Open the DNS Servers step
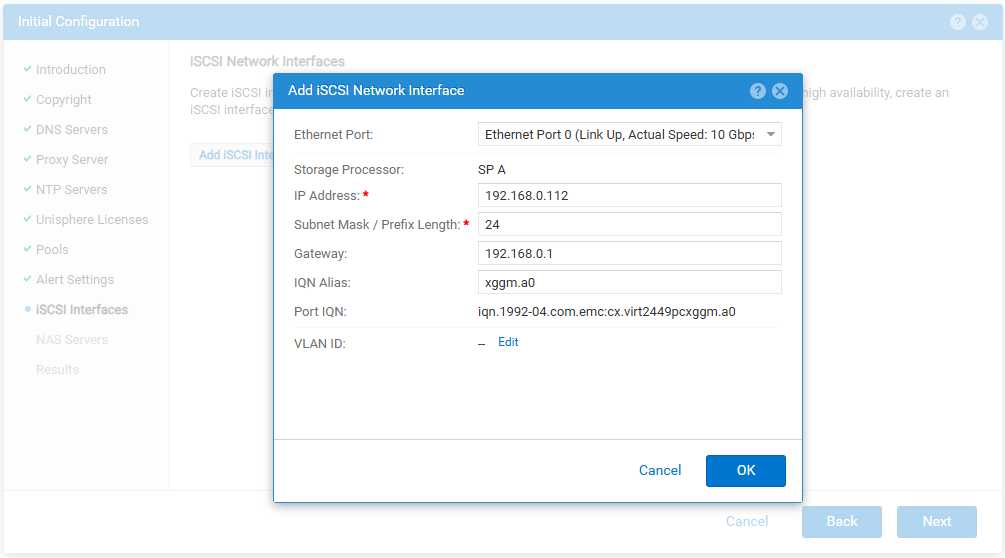1005x558 pixels. (x=71, y=130)
